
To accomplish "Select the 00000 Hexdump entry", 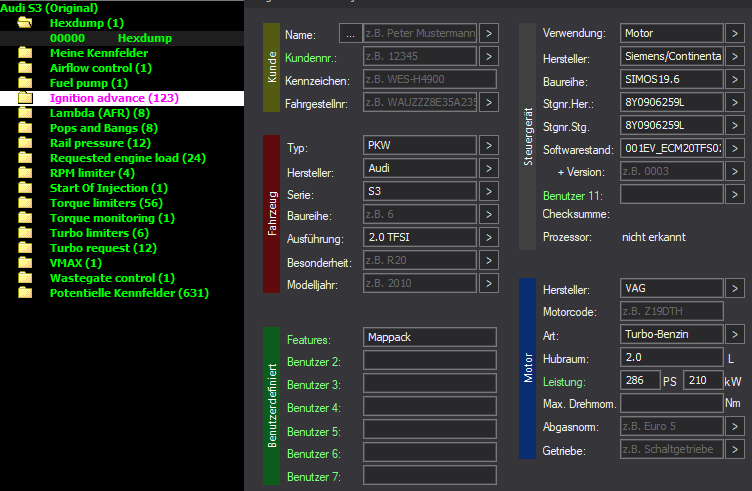I will pos(122,38).
